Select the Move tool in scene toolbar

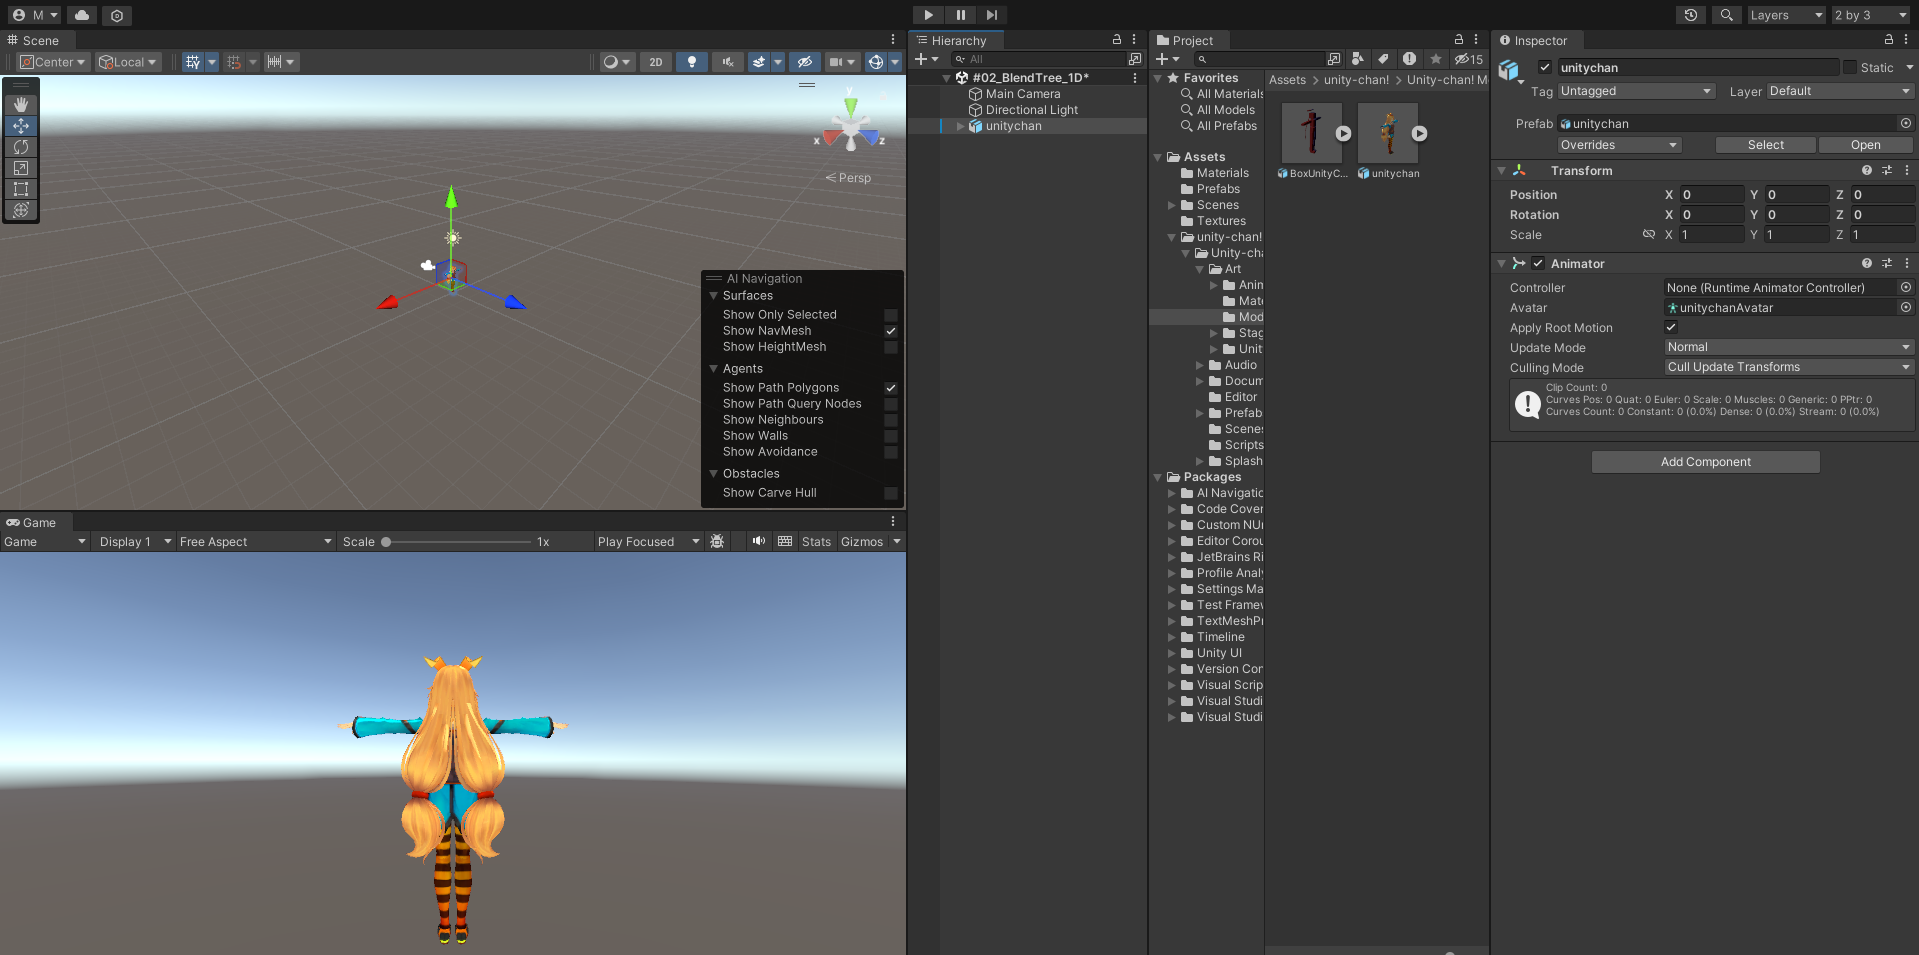coord(20,126)
